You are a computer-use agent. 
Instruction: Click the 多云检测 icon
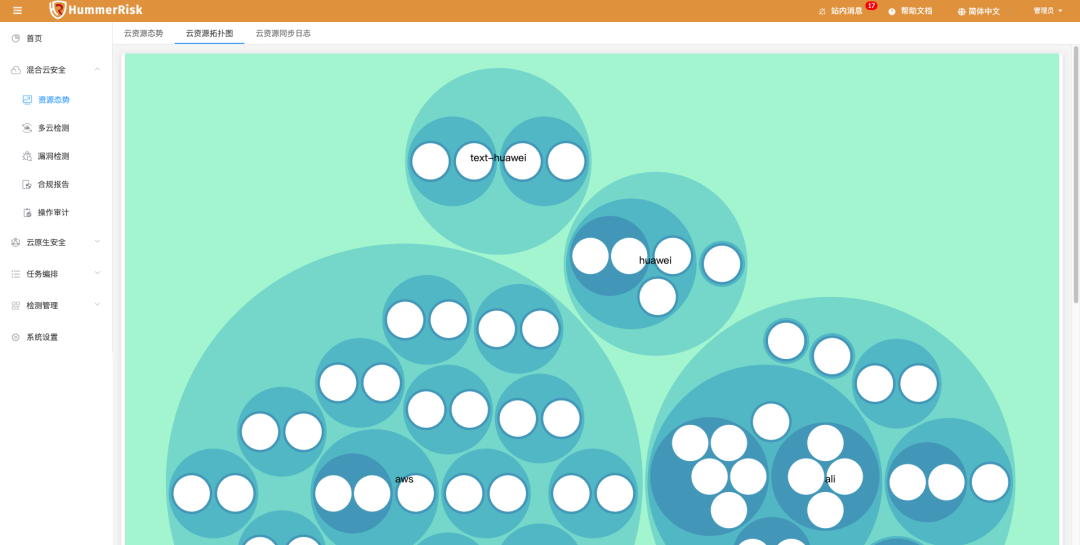(27, 127)
